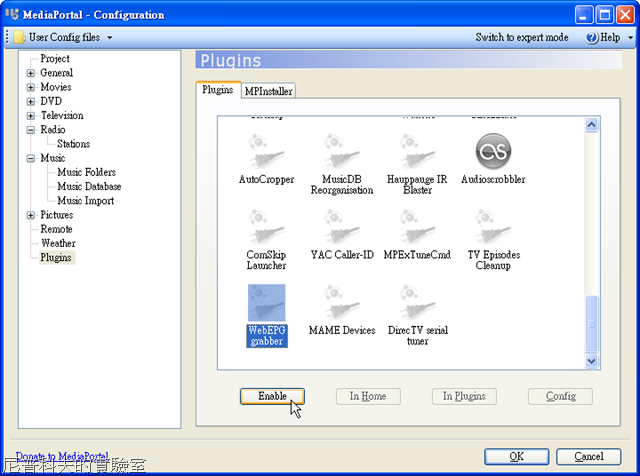Select Television in the tree
The width and height of the screenshot is (640, 476).
click(x=62, y=116)
